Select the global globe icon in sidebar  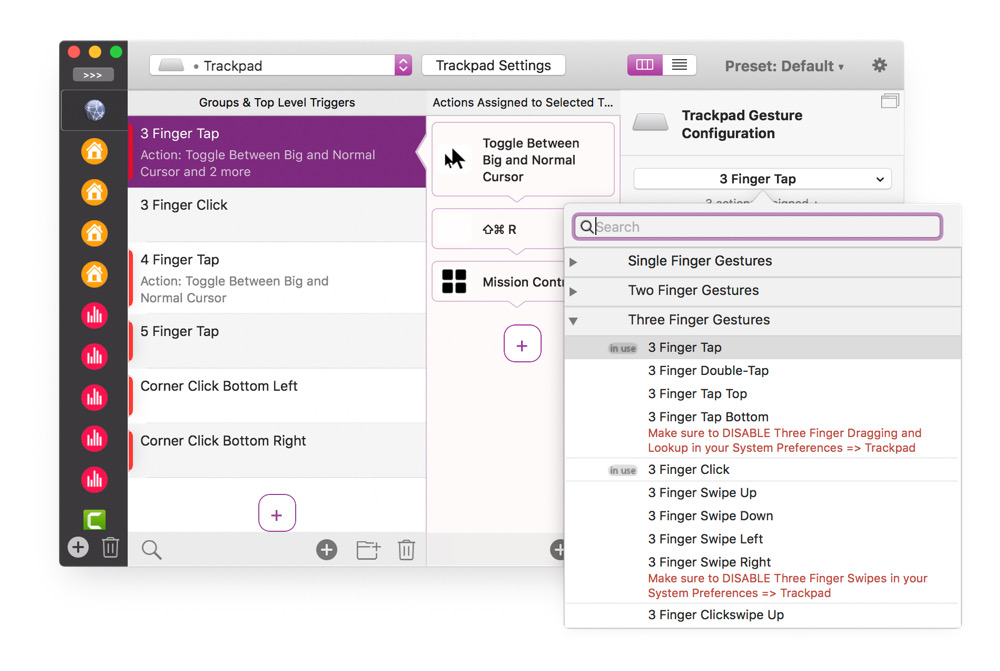point(94,111)
